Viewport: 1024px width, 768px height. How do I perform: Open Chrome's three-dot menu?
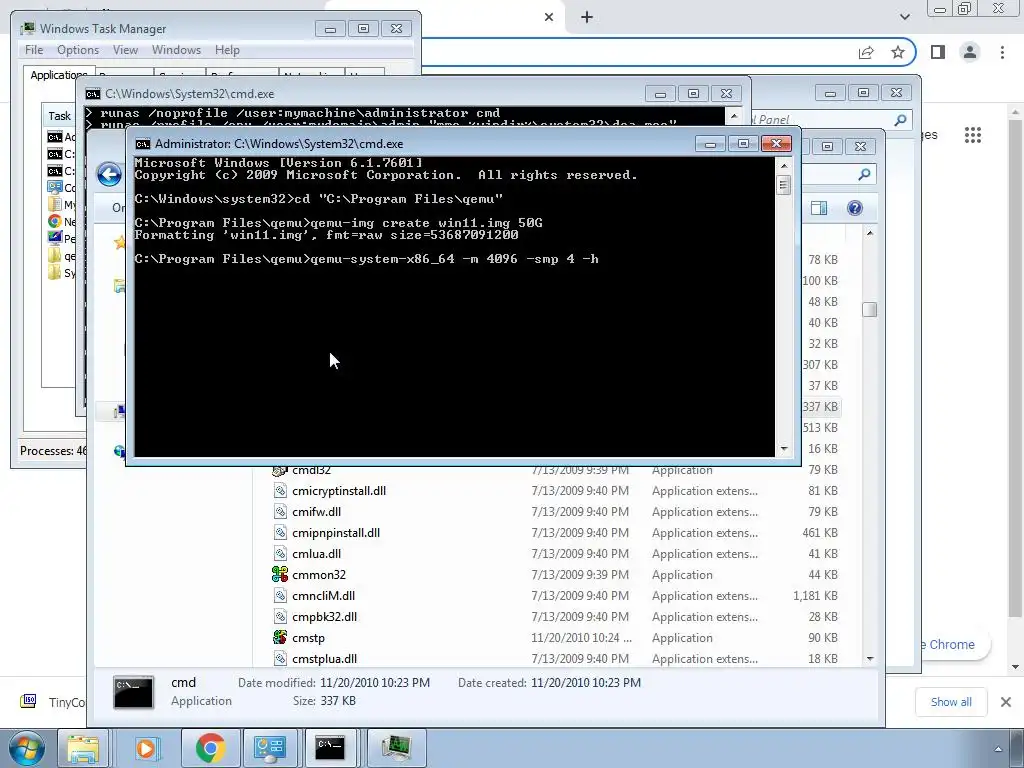click(1002, 52)
